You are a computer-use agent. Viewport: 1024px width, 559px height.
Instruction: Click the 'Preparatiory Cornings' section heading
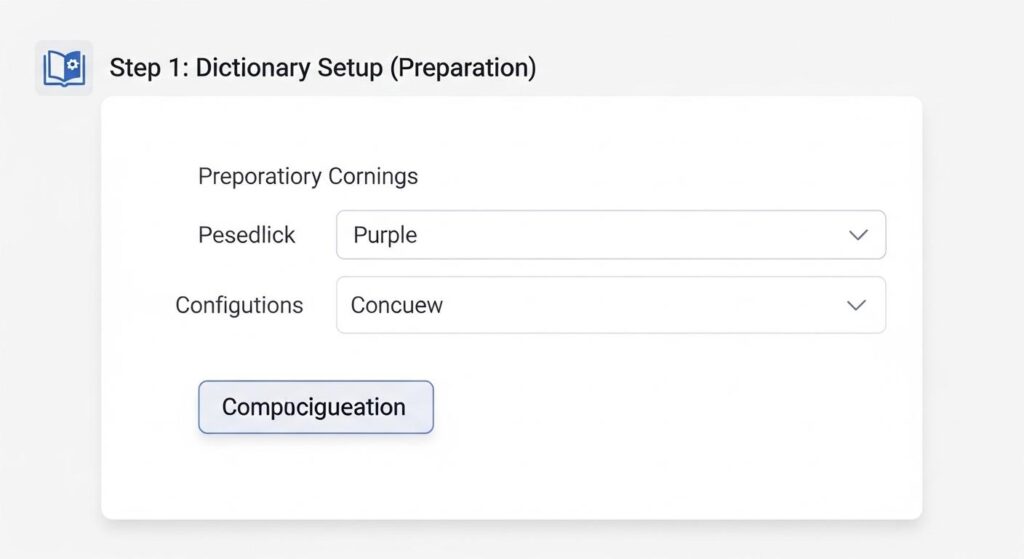click(x=308, y=177)
